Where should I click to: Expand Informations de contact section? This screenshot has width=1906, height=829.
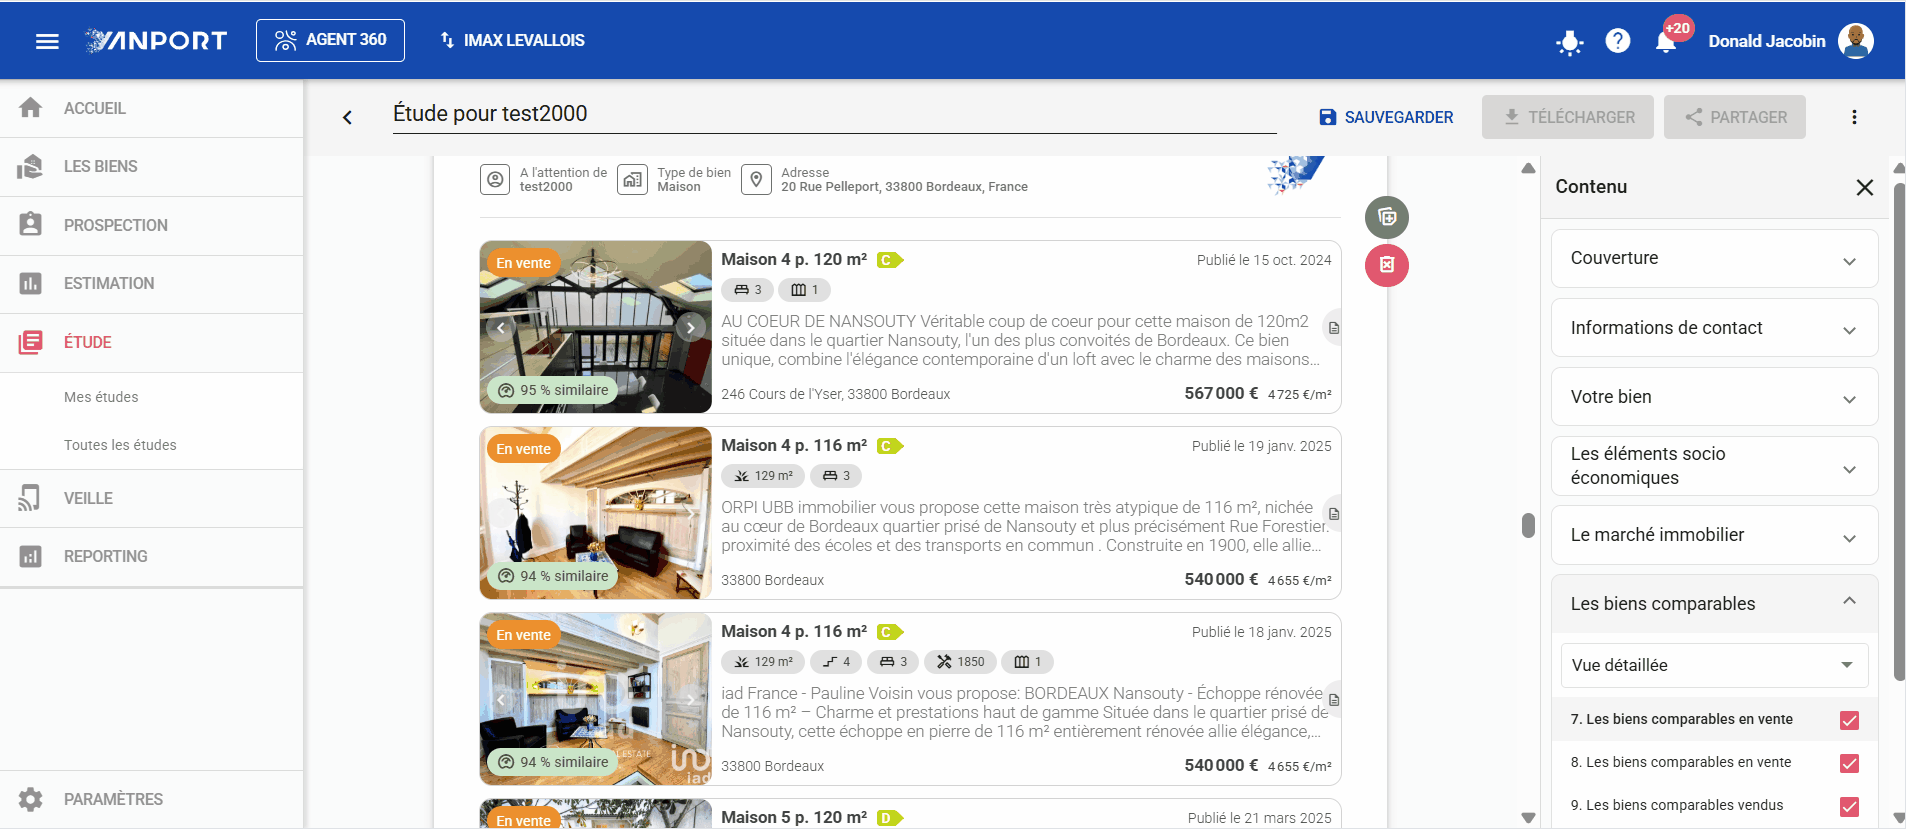tap(1714, 328)
